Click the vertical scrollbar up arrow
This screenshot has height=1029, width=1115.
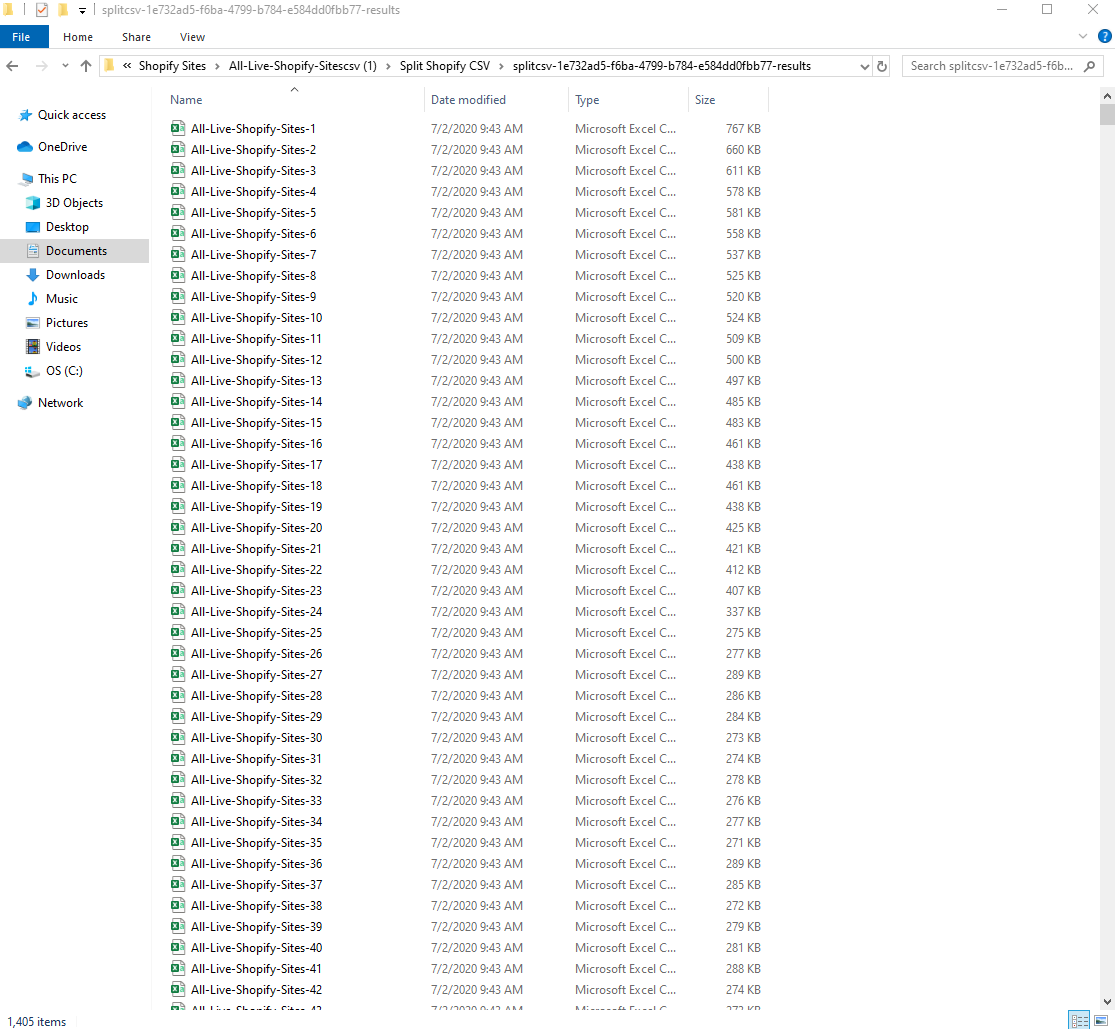(1107, 95)
